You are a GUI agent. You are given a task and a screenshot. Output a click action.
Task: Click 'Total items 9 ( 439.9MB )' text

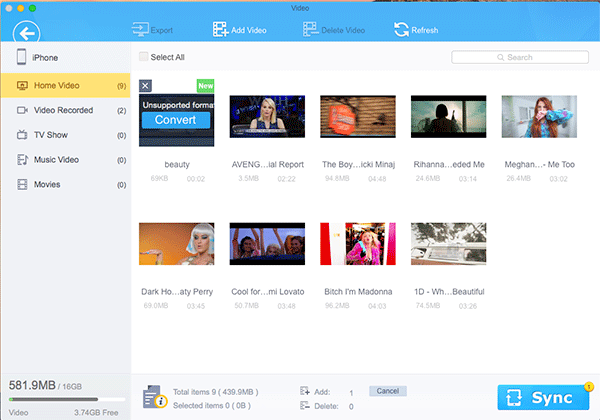pos(215,392)
